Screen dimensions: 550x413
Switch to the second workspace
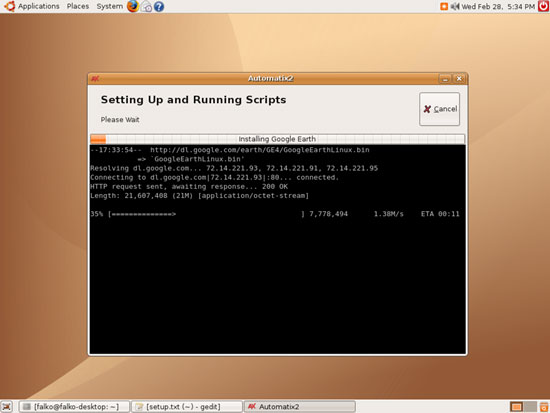tap(530, 407)
